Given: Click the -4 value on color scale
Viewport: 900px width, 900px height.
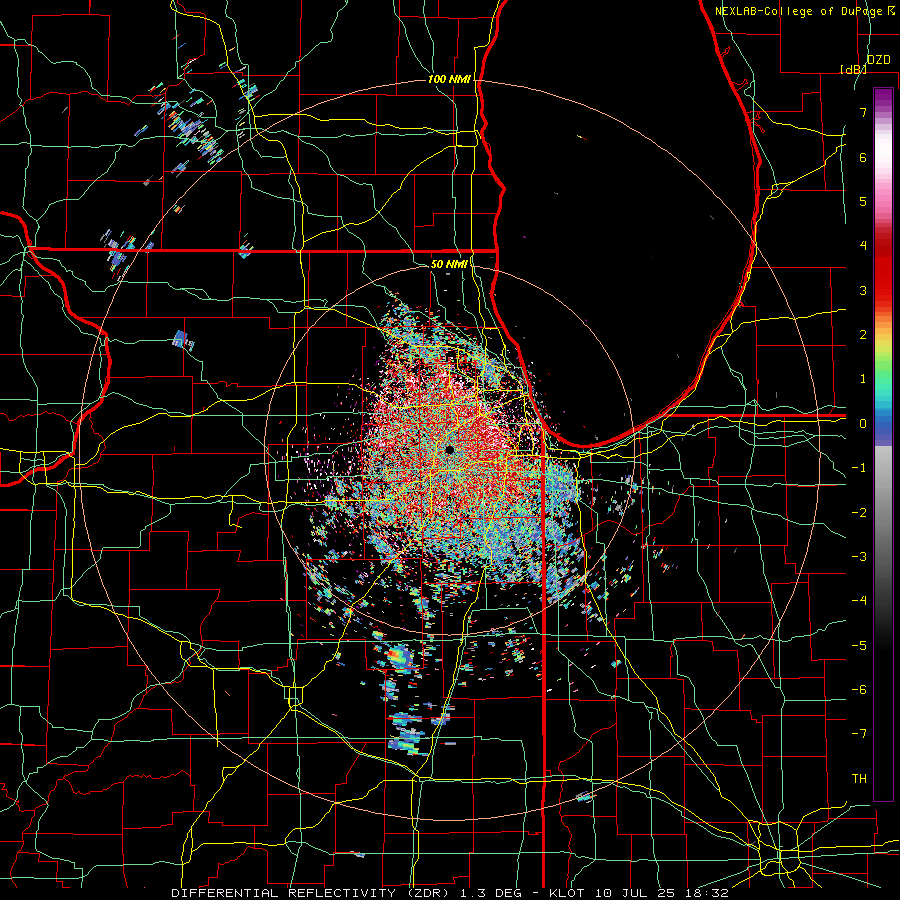Looking at the screenshot, I should point(859,601).
